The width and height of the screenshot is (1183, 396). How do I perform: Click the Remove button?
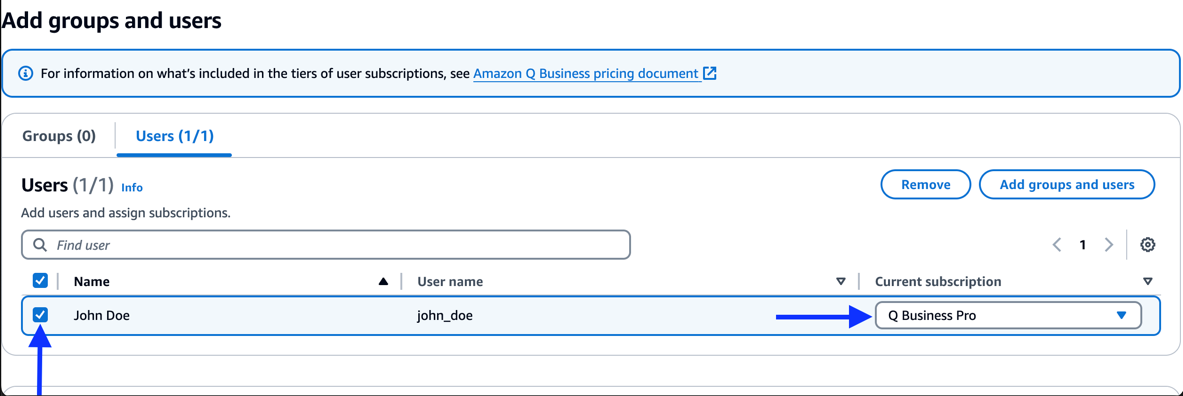pyautogui.click(x=926, y=185)
